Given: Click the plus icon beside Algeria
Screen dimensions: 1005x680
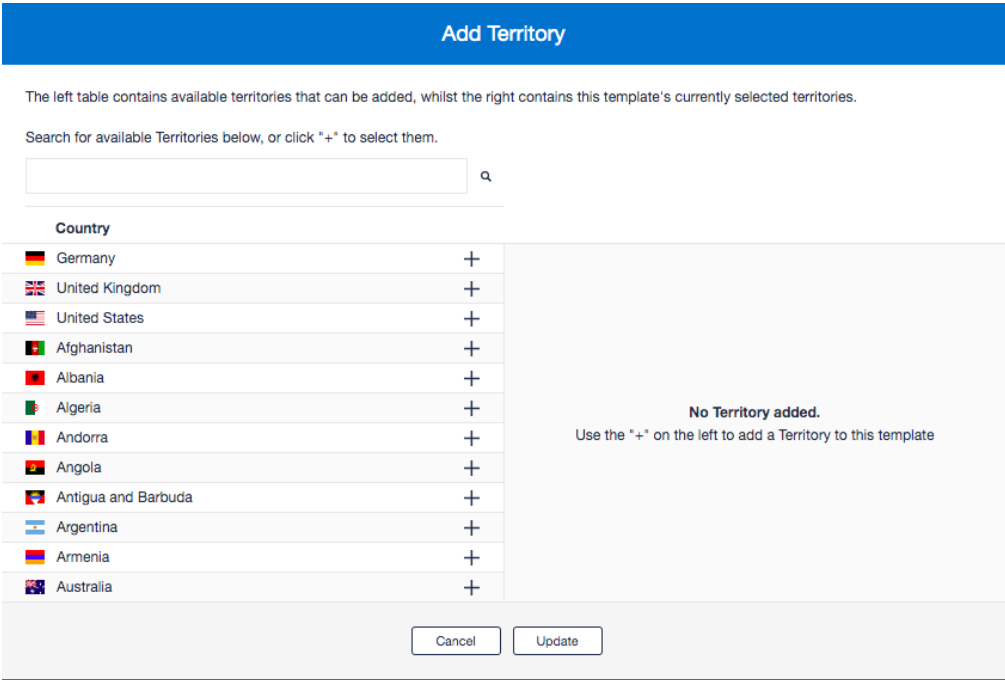Looking at the screenshot, I should click(x=472, y=408).
